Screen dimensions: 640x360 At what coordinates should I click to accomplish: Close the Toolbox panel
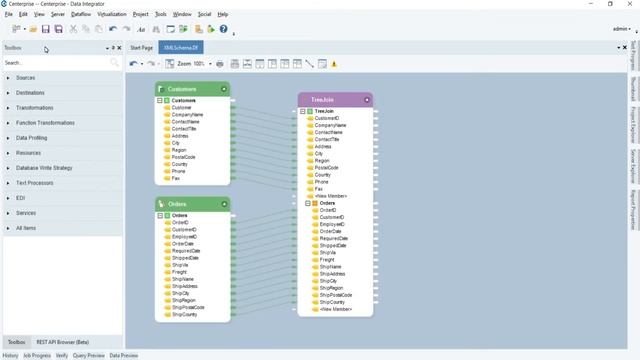(119, 48)
